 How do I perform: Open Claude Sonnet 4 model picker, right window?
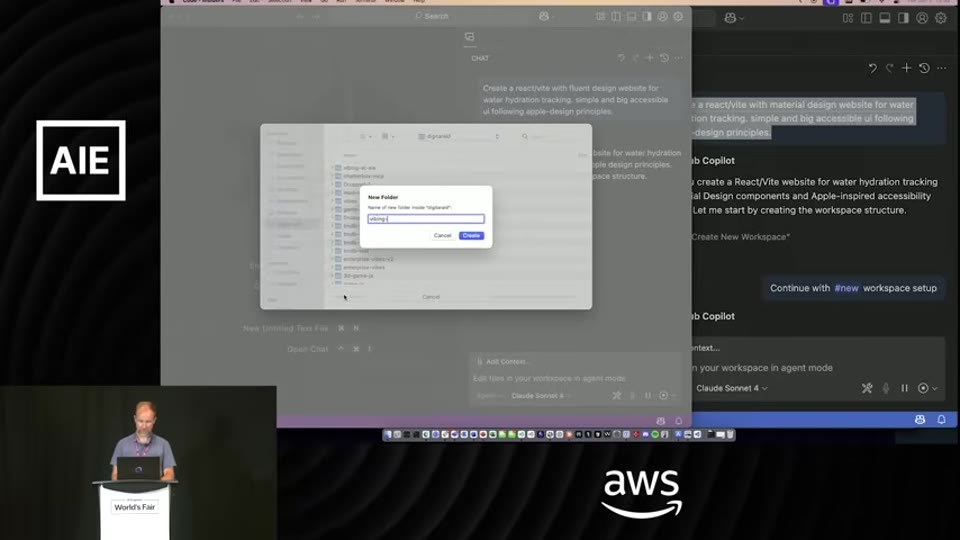point(732,388)
